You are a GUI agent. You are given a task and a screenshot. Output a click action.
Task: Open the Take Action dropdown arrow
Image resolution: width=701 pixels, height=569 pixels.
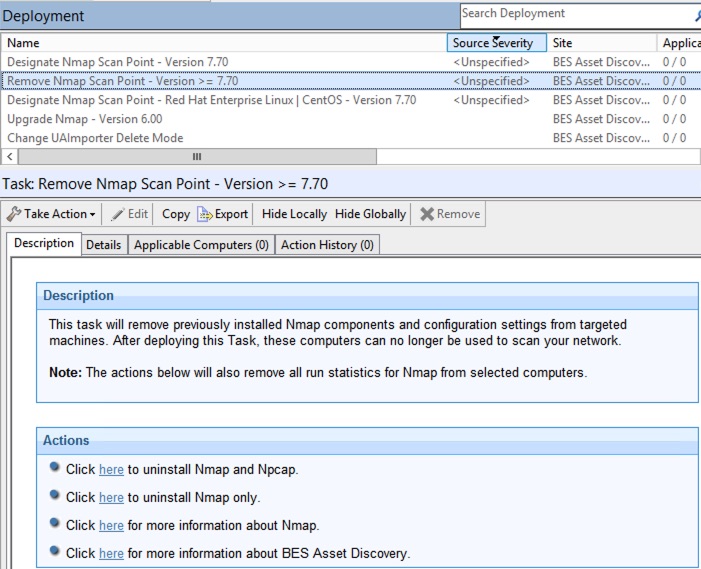(x=93, y=215)
